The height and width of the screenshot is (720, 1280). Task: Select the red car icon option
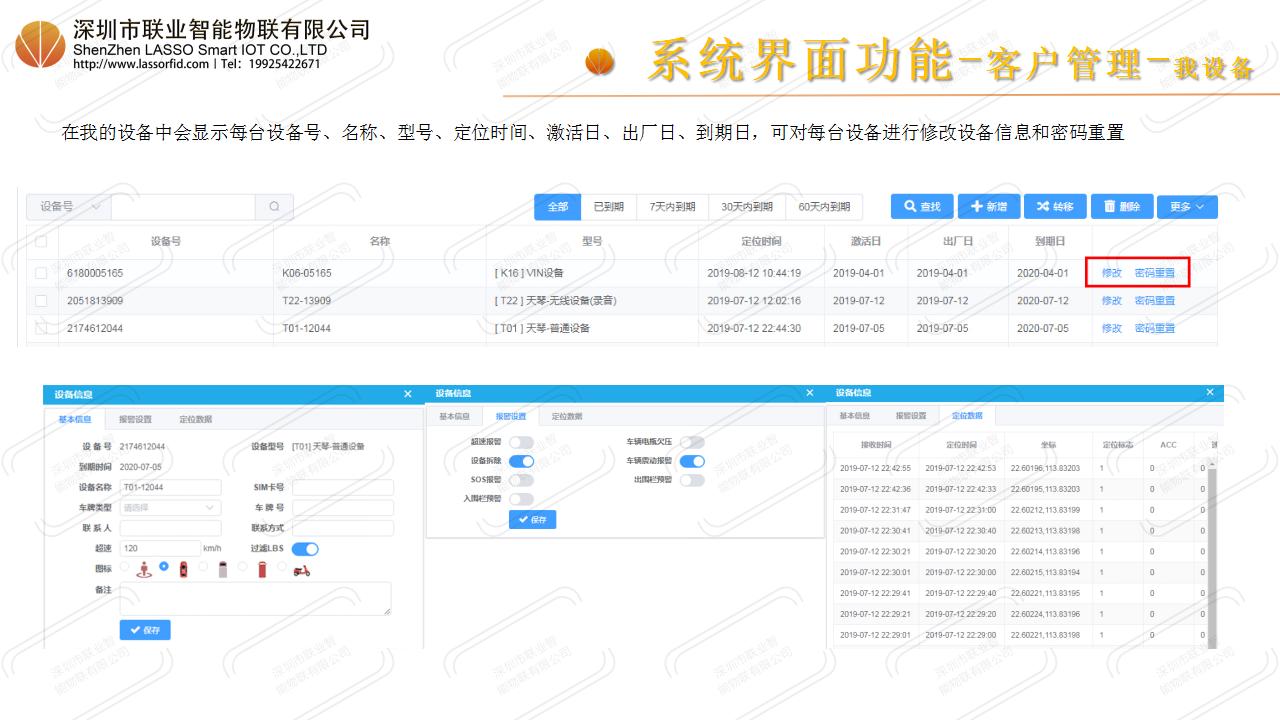(183, 569)
